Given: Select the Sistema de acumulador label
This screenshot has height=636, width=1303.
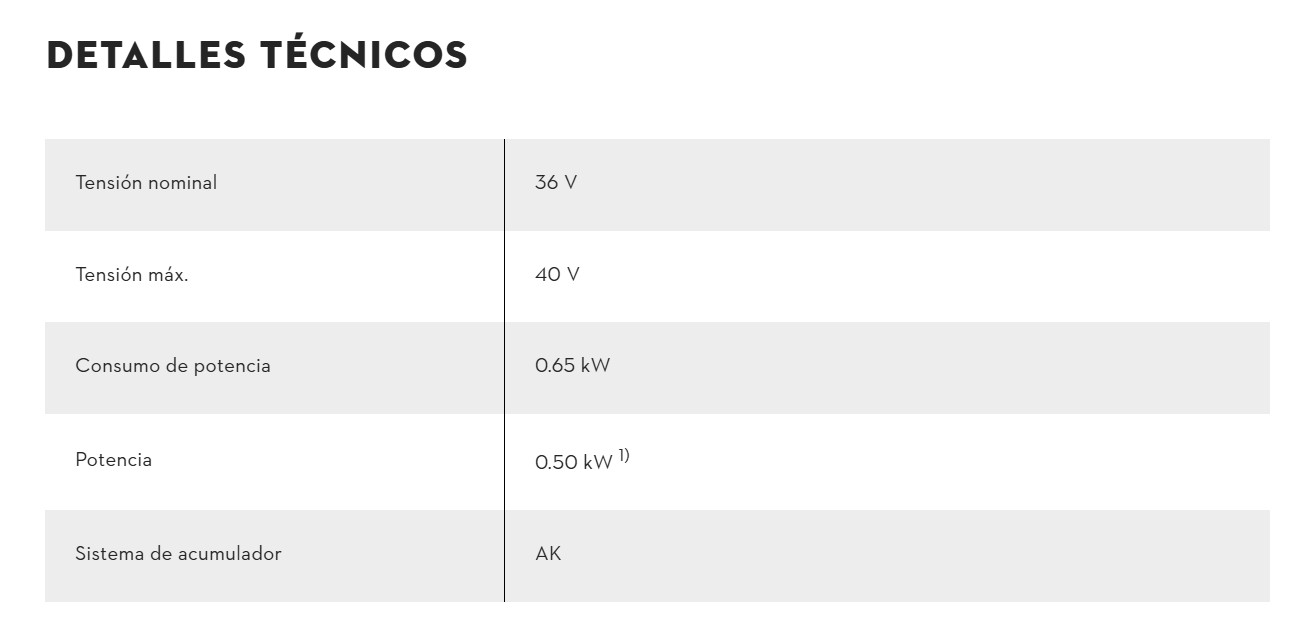Looking at the screenshot, I should tap(178, 554).
